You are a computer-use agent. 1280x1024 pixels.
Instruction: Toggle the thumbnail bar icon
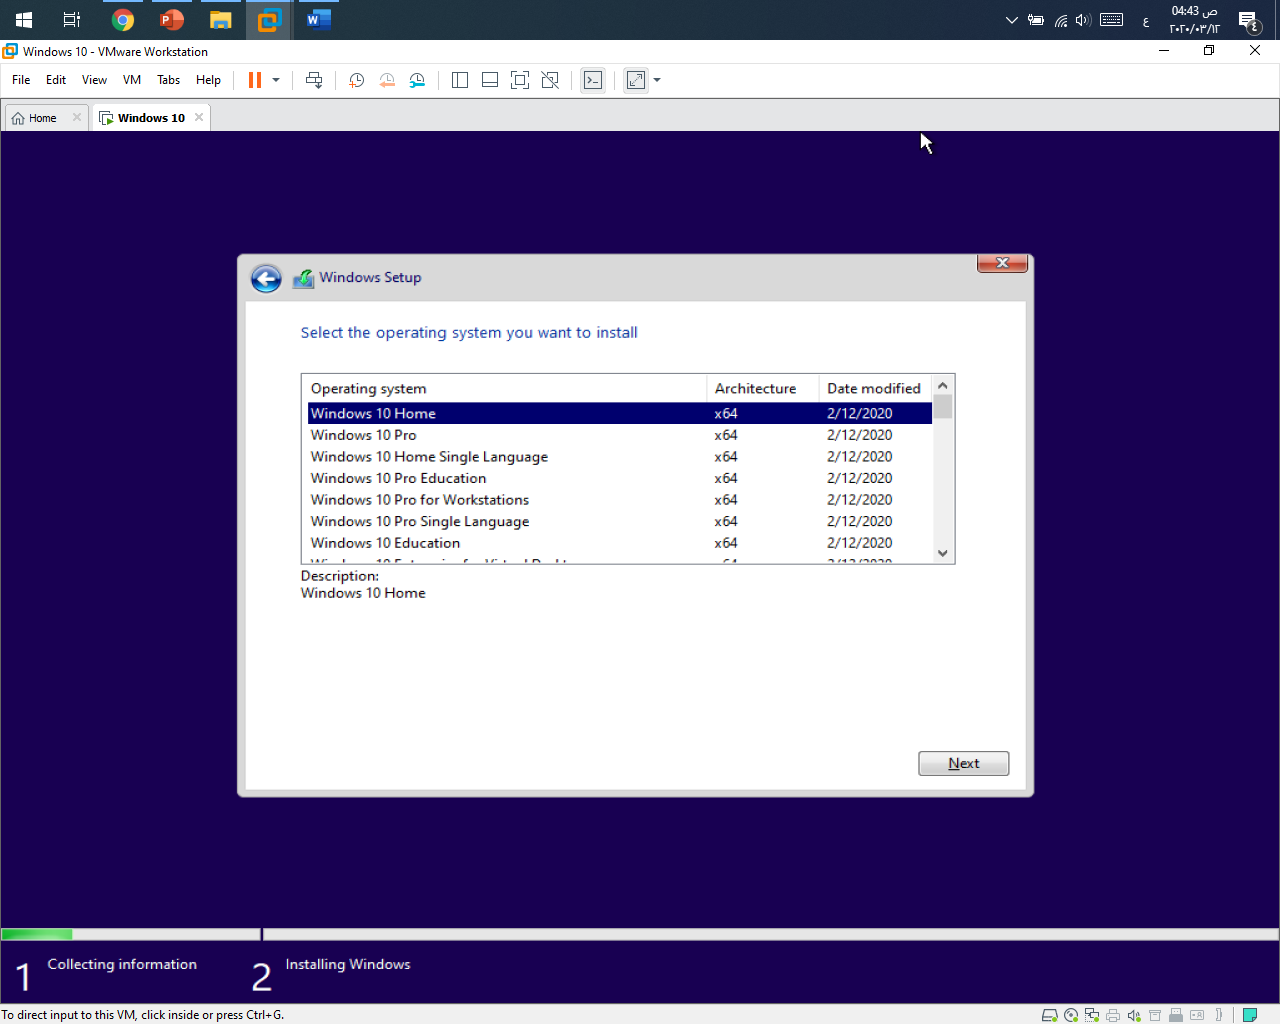(x=490, y=80)
